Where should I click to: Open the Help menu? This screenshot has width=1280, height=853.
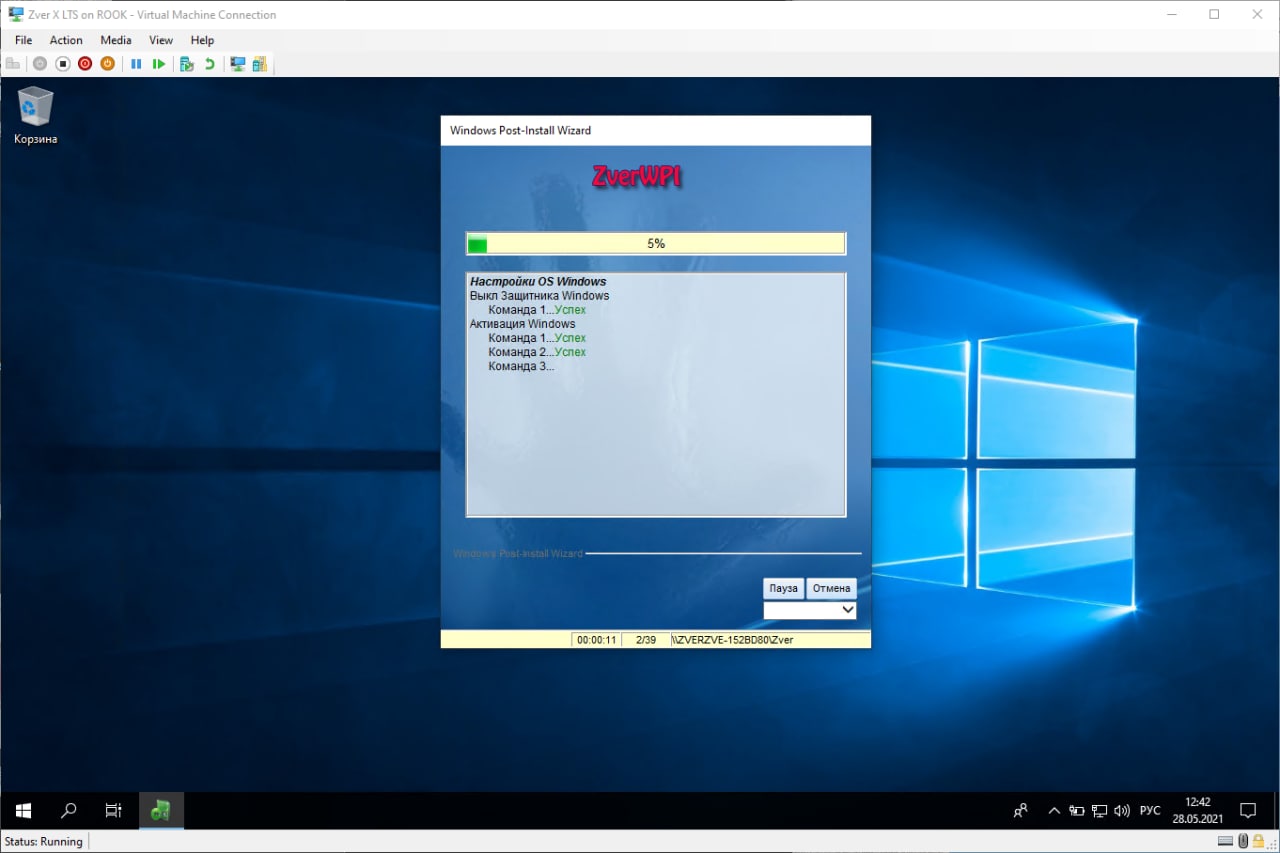(x=202, y=40)
